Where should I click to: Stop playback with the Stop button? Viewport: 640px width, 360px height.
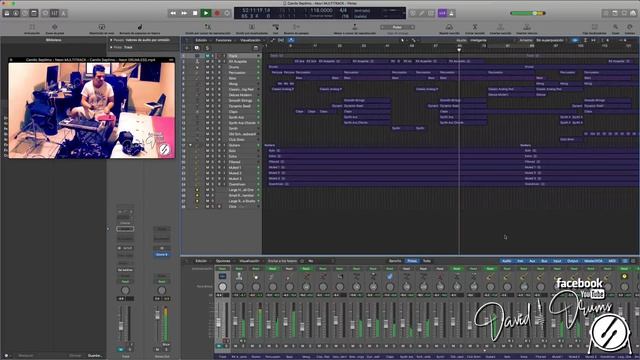195,13
